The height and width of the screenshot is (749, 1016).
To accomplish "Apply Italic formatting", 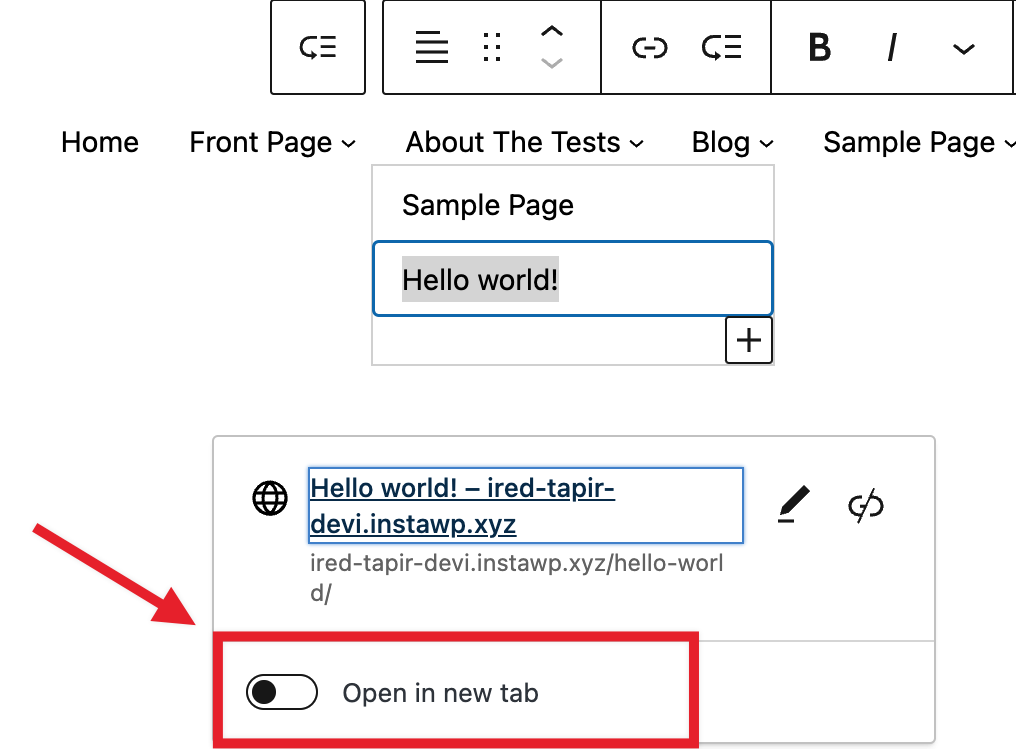I will click(890, 47).
